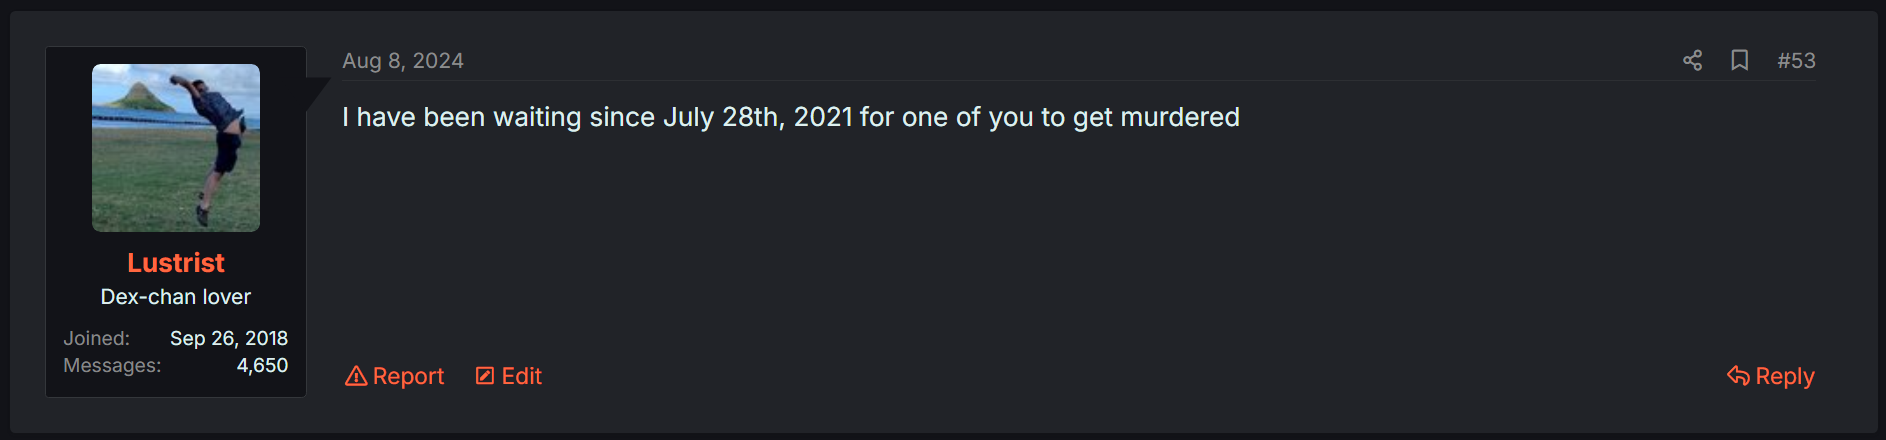Screen dimensions: 1886x440
Task: Click the Sep 26, 2018 joined date
Action: tap(229, 338)
